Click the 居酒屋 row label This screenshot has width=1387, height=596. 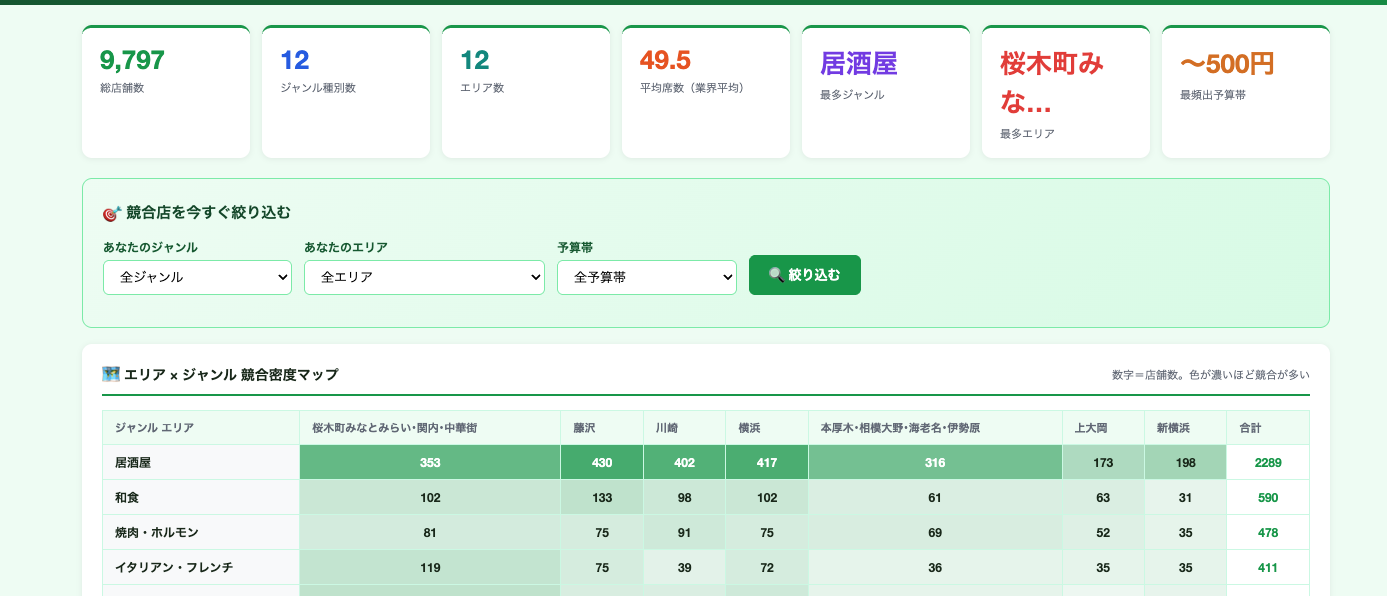pyautogui.click(x=201, y=462)
